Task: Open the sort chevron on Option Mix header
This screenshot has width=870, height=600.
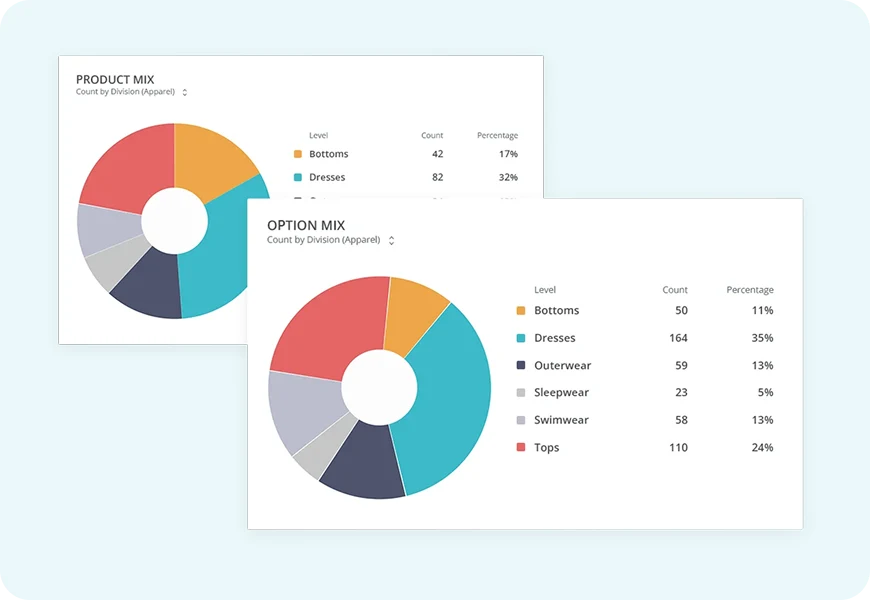Action: tap(391, 240)
